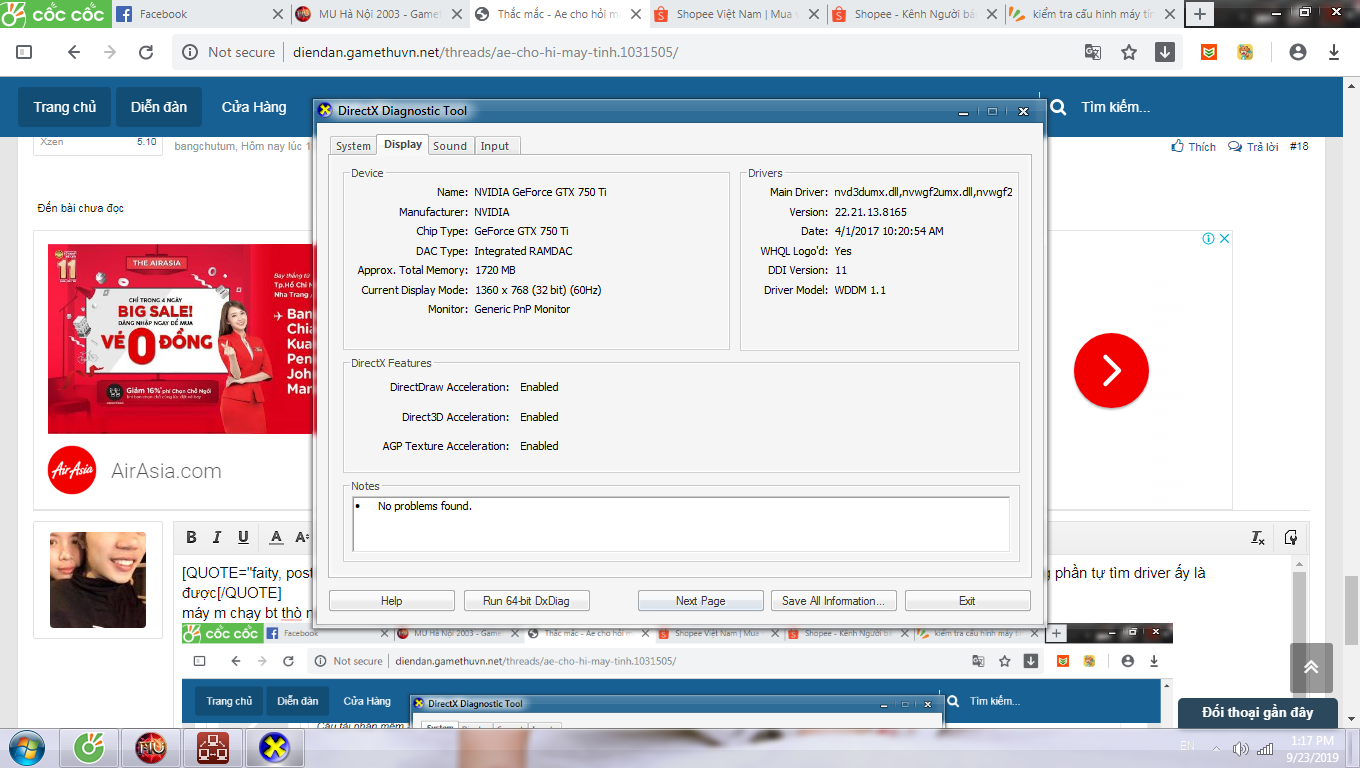Select the Input tab in DxDiag
Image resolution: width=1360 pixels, height=768 pixels.
click(x=495, y=146)
